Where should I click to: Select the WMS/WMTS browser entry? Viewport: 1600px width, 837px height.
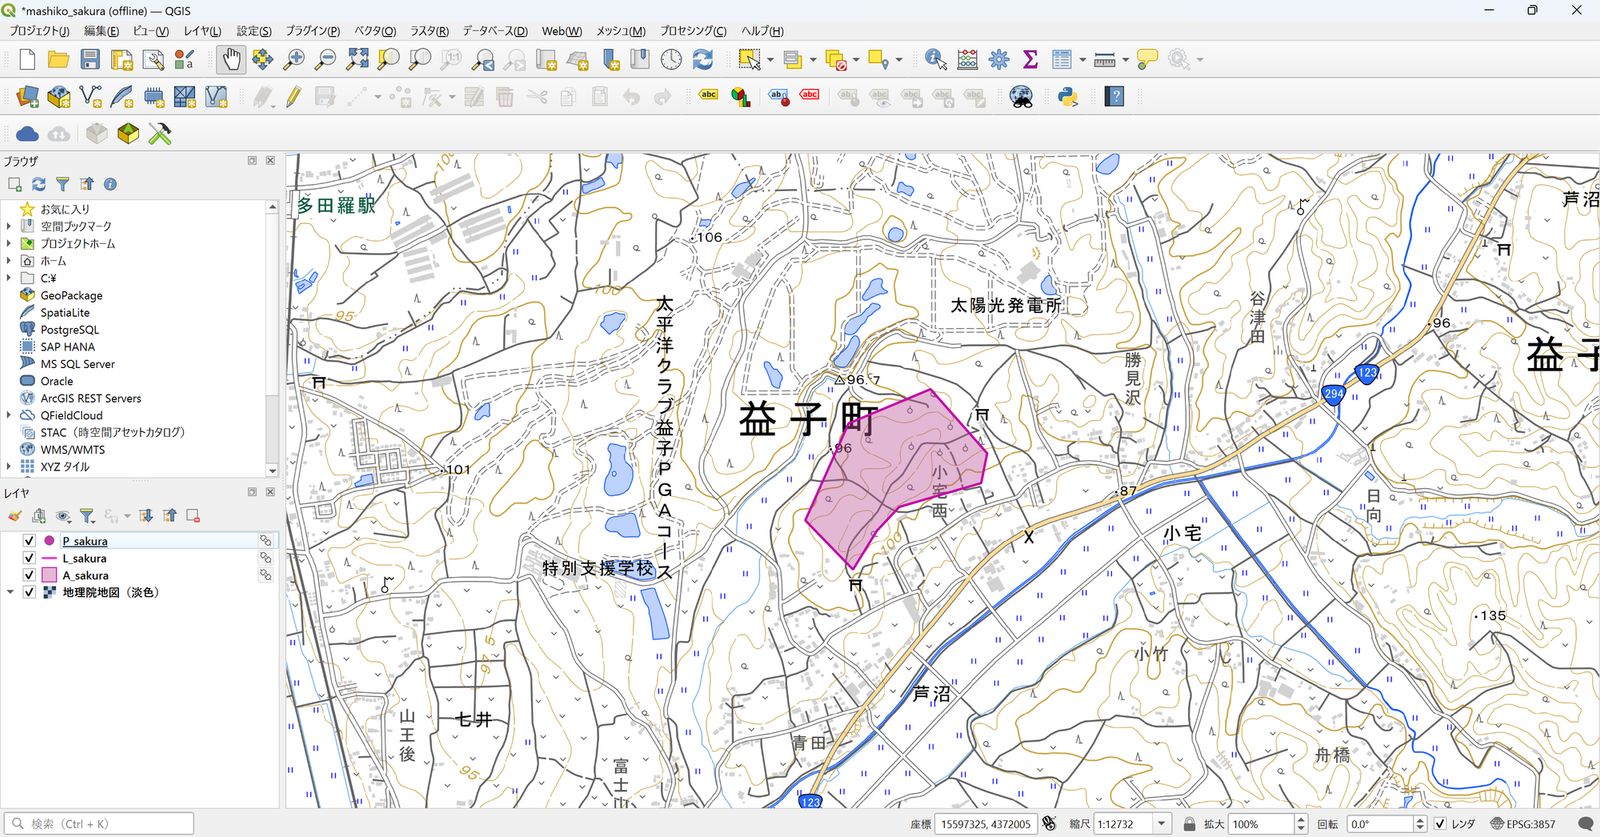click(72, 449)
